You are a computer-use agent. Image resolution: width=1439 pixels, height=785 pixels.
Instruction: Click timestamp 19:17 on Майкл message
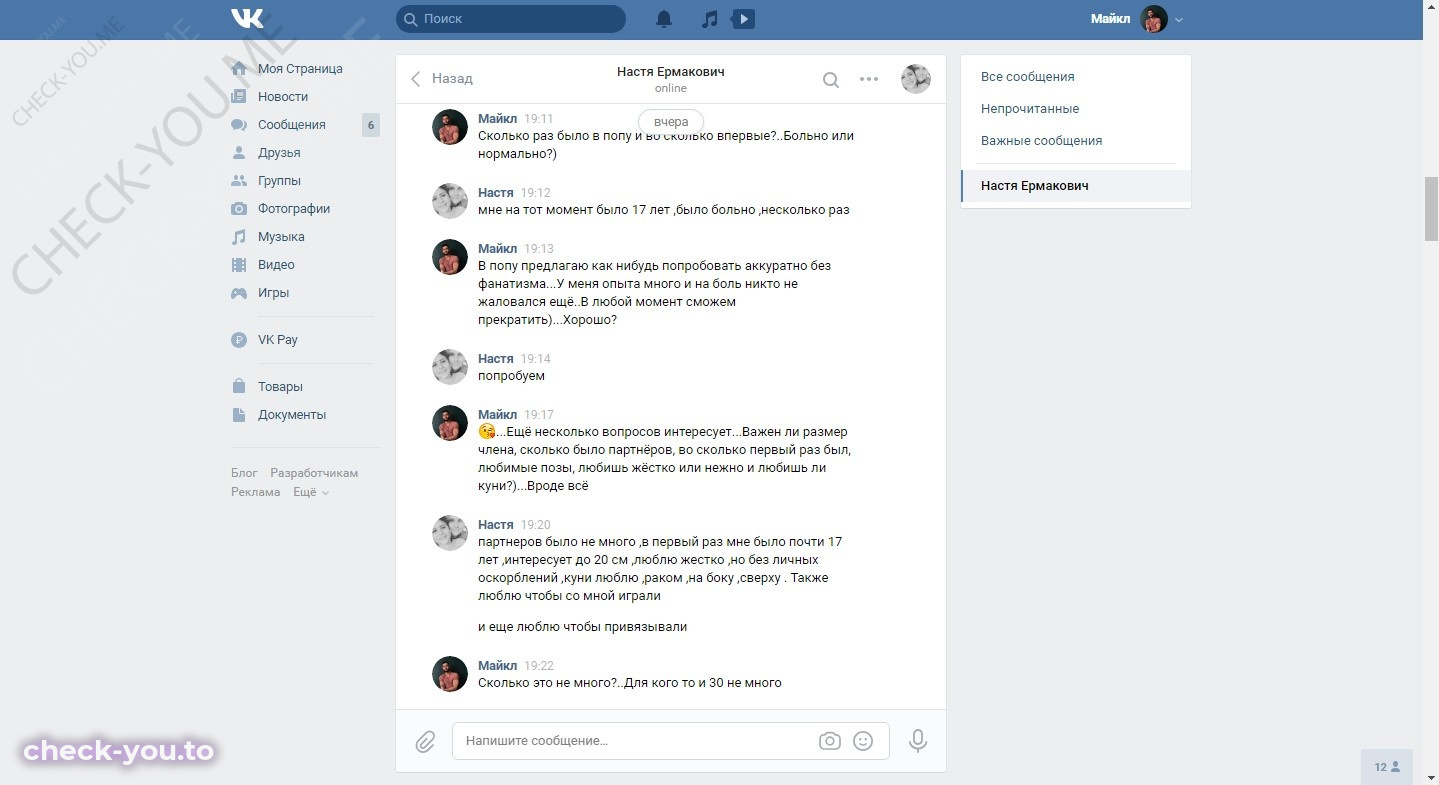pos(539,414)
